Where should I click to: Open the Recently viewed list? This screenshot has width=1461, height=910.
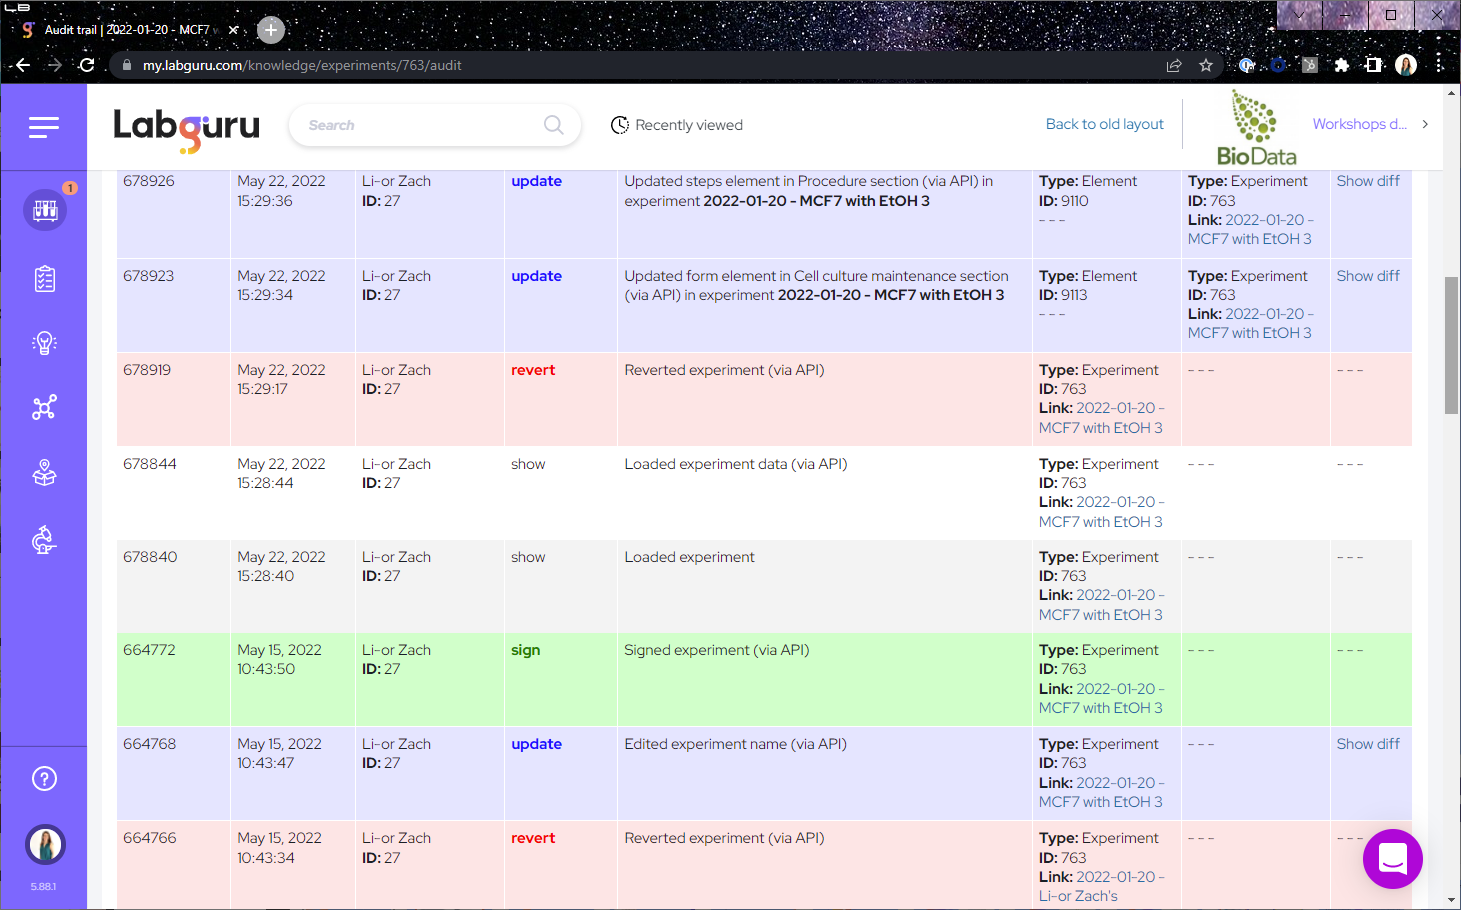[x=677, y=125]
